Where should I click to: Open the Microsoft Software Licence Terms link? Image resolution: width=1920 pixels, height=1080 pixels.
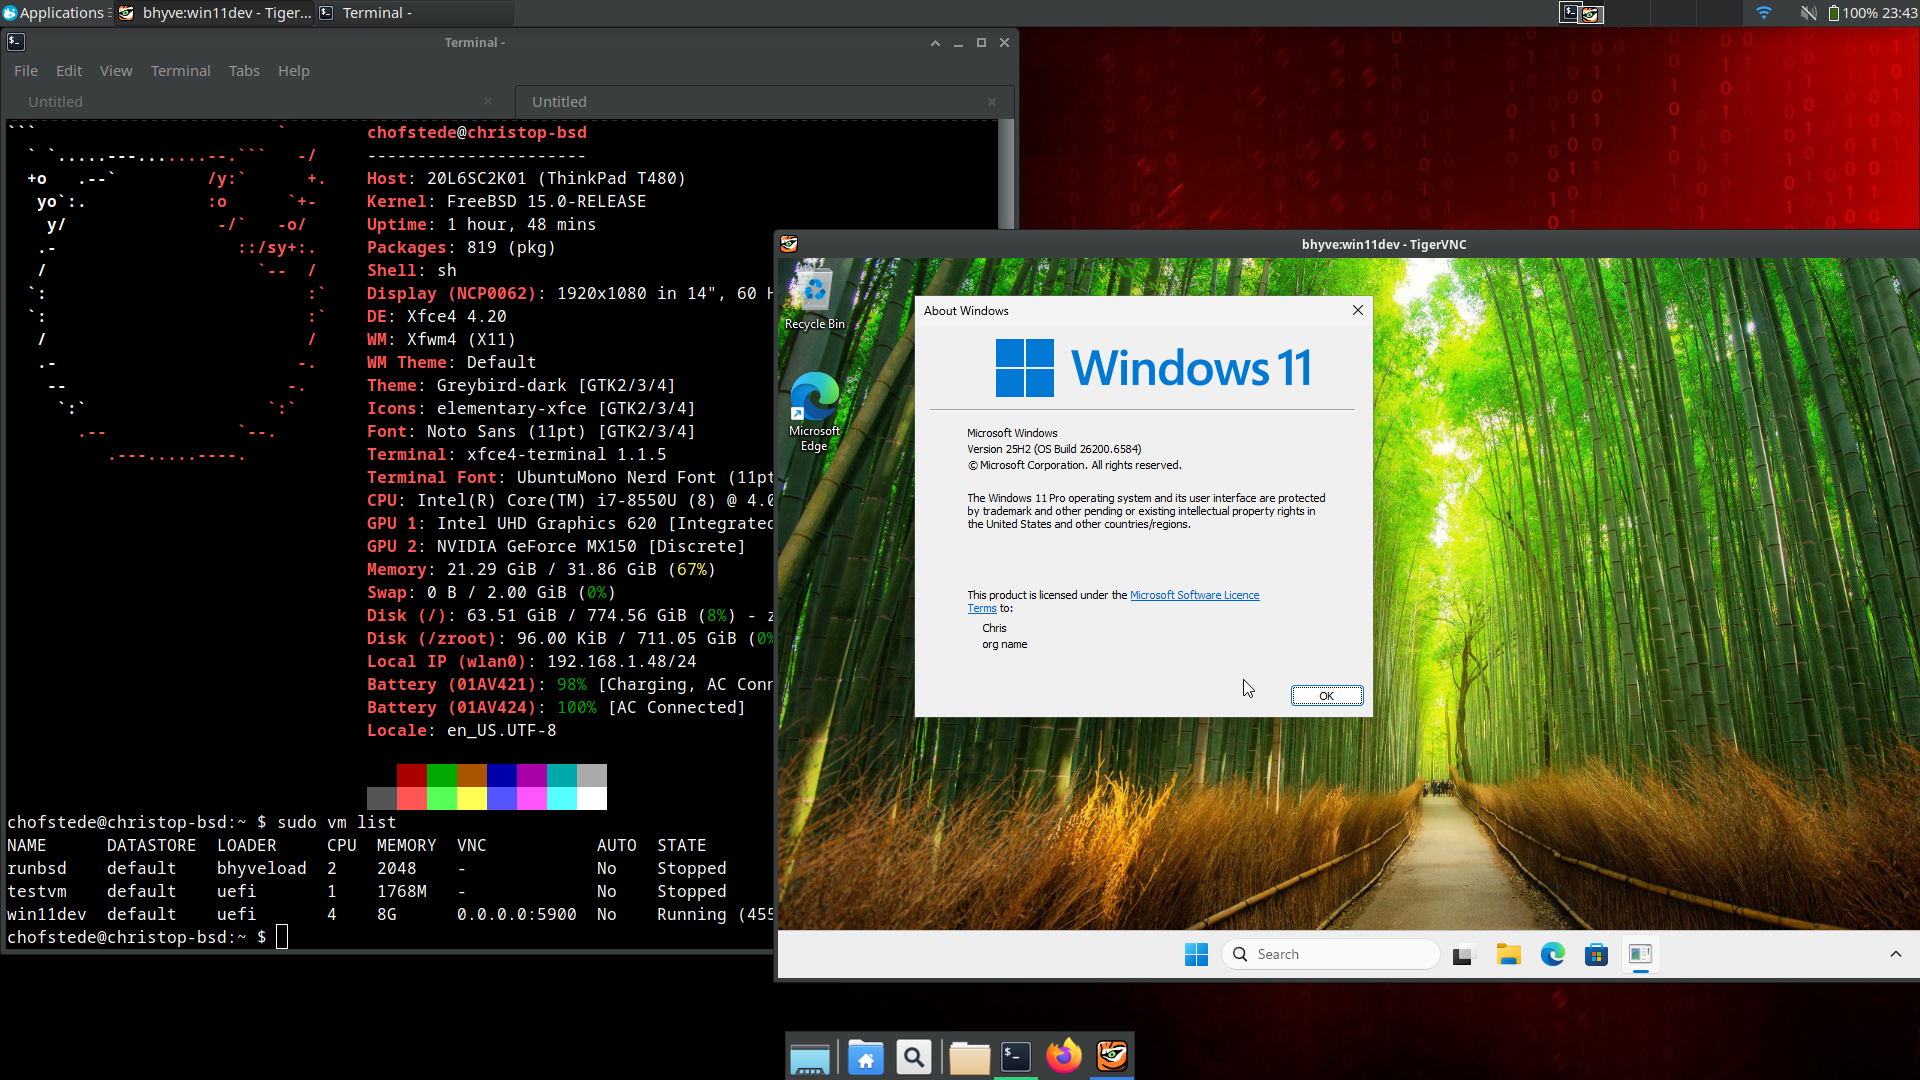coord(1194,595)
